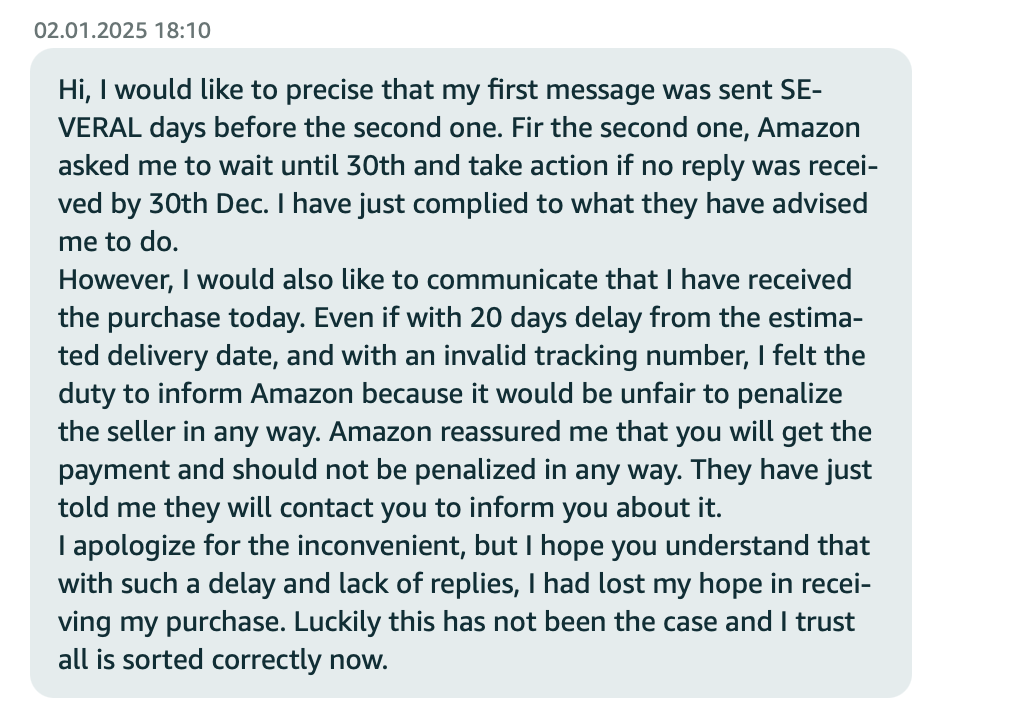Click the text "30th Dec."
The width and height of the screenshot is (1026, 706).
click(209, 203)
